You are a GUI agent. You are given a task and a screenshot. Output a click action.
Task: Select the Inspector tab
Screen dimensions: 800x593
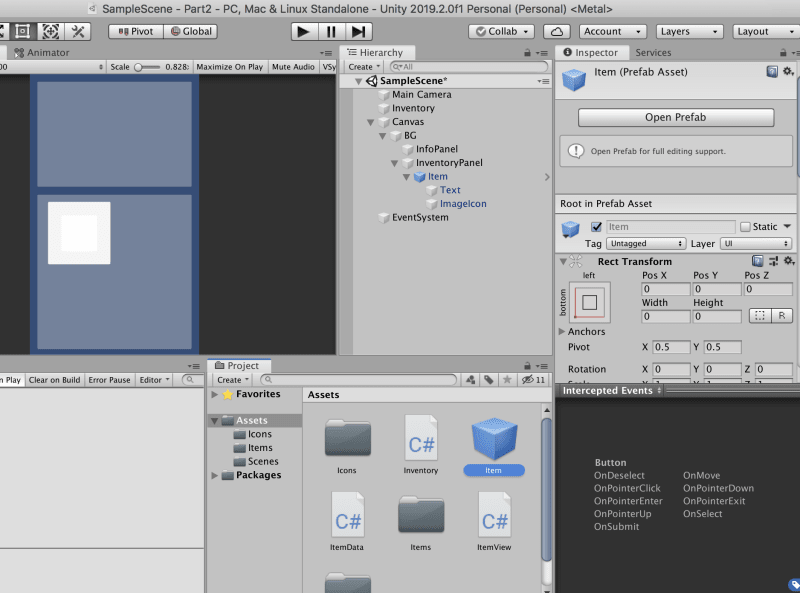point(591,53)
